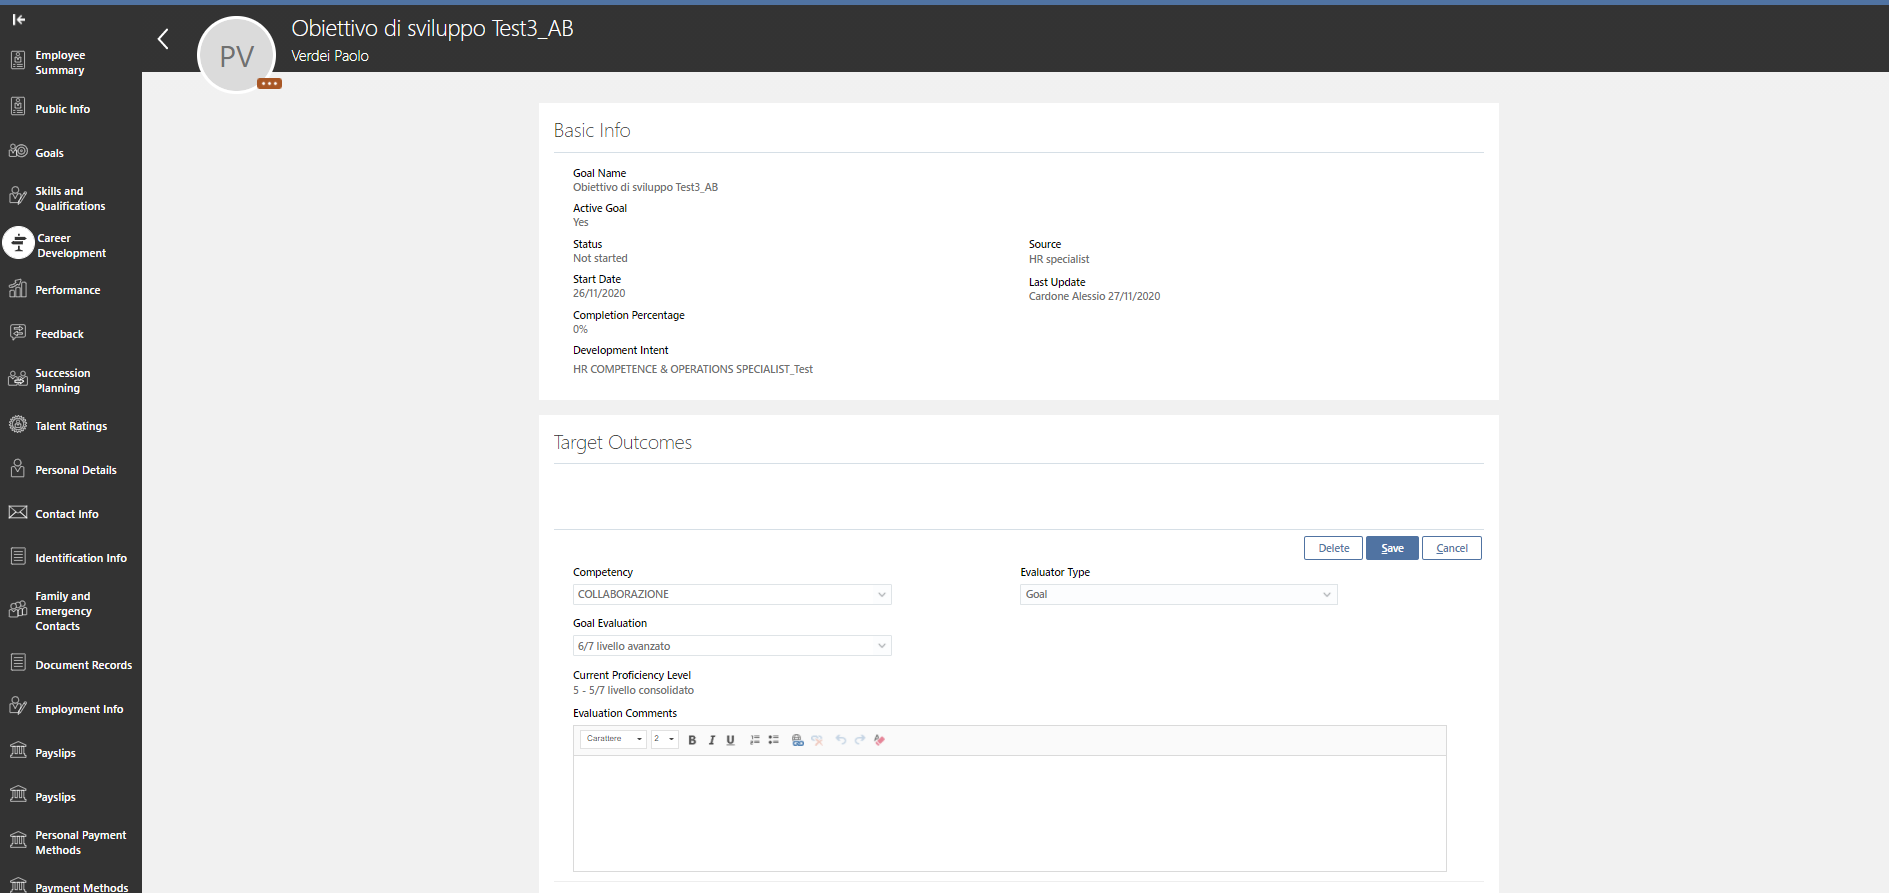The height and width of the screenshot is (893, 1889).
Task: Click the Delete button
Action: [1333, 548]
